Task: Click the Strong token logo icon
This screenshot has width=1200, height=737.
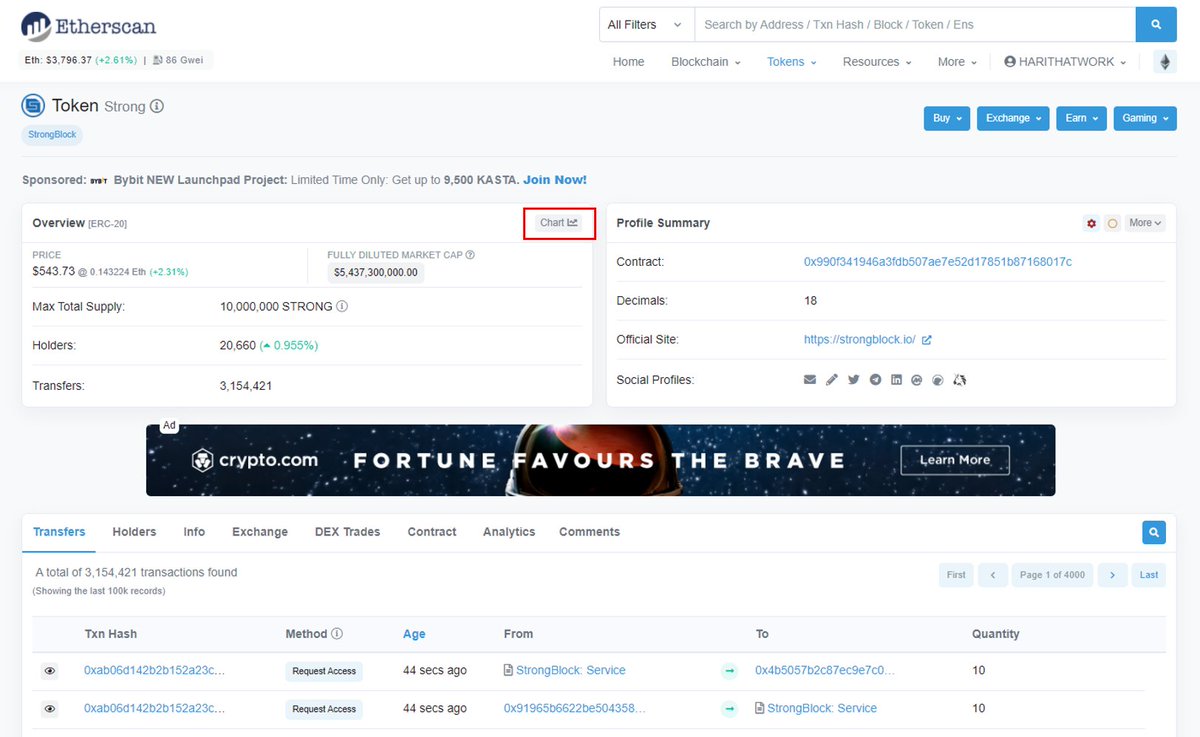Action: point(34,105)
